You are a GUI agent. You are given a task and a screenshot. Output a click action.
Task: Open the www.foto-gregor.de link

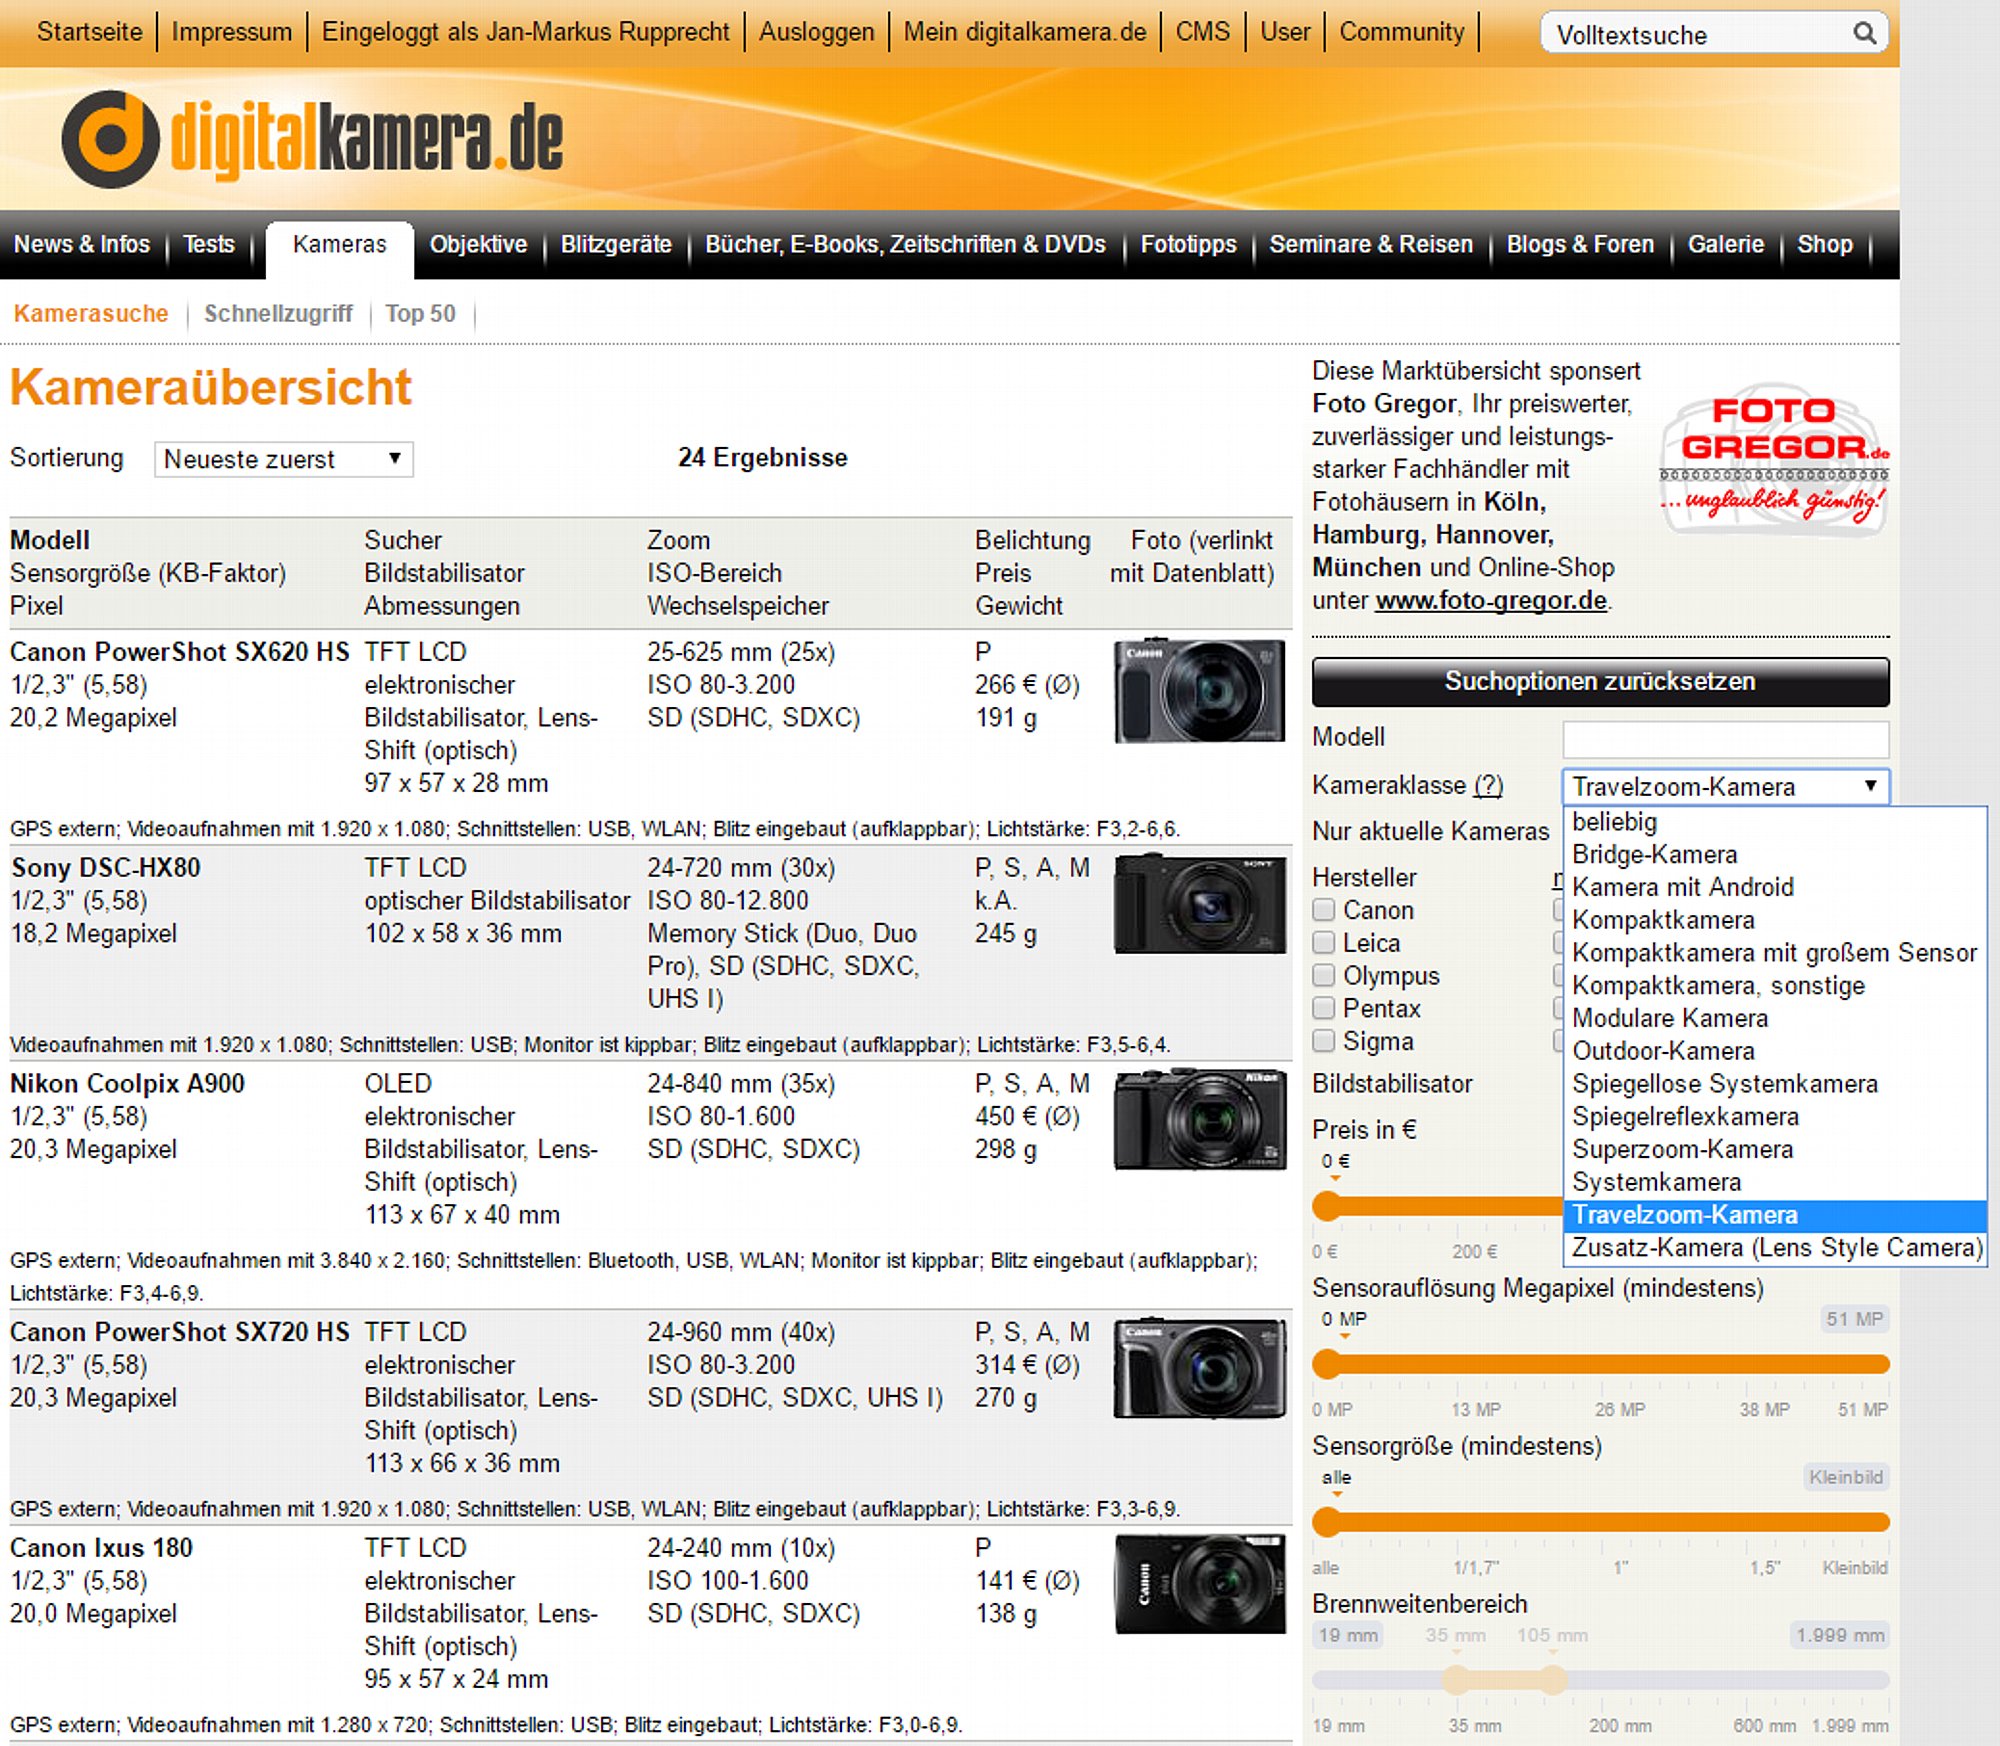pos(1491,601)
